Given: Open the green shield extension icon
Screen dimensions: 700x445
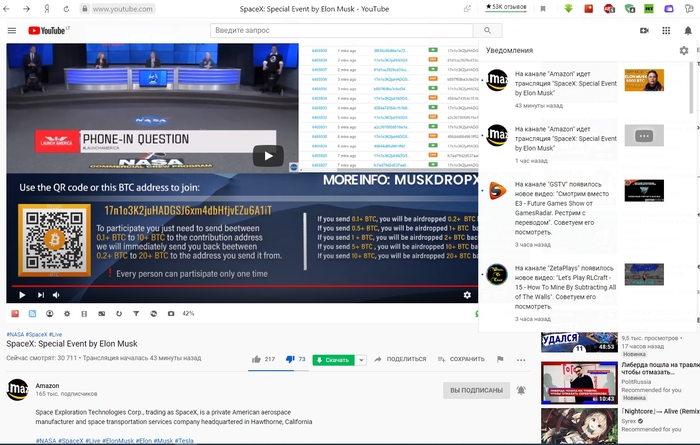Looking at the screenshot, I should click(x=629, y=8).
